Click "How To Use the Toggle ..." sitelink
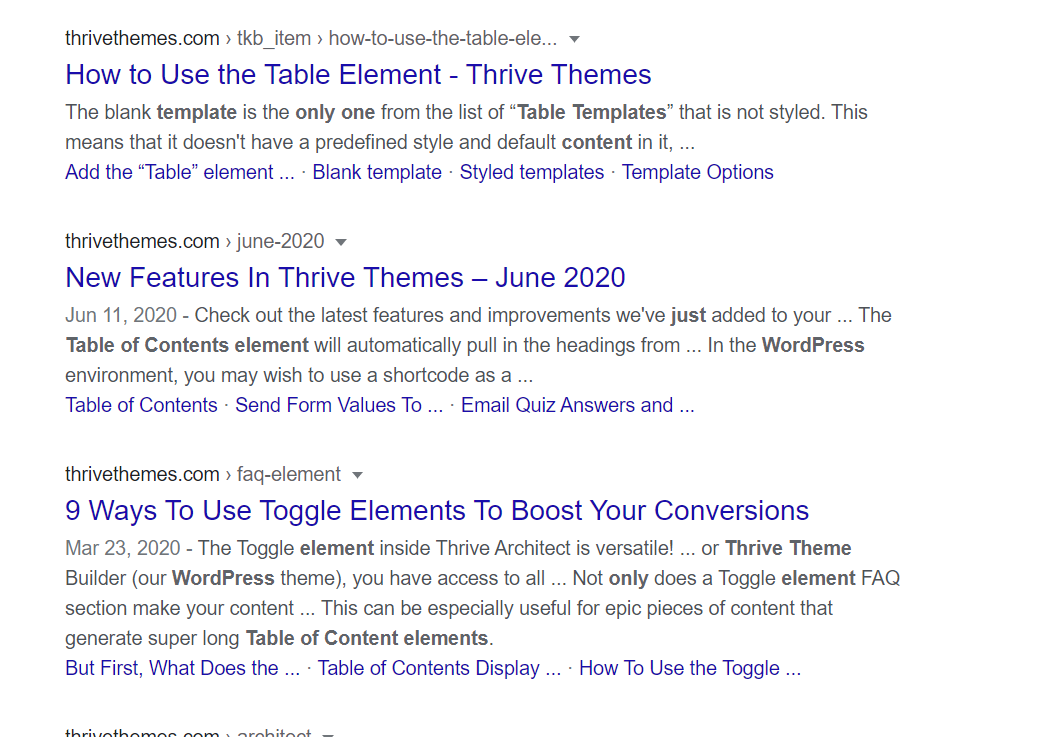The width and height of the screenshot is (1048, 737). (690, 668)
